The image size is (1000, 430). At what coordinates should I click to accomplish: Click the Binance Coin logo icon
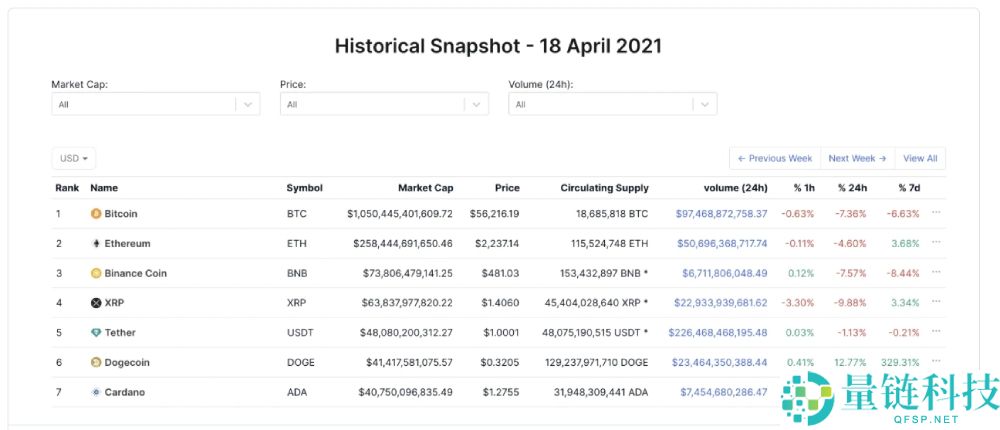(96, 273)
